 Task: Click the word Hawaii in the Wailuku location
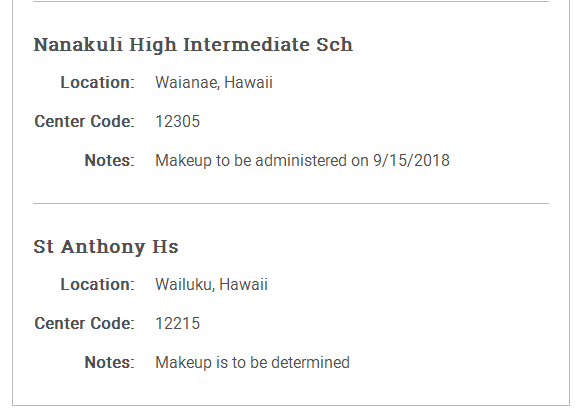[x=243, y=284]
